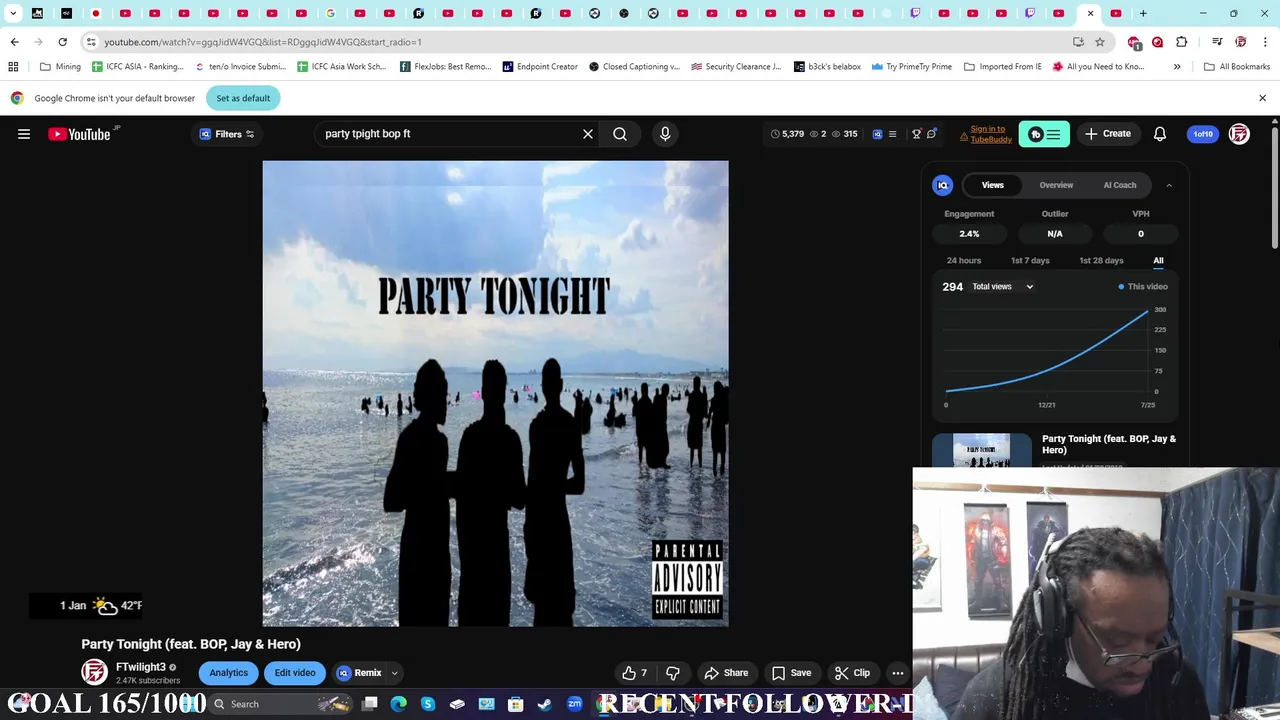The height and width of the screenshot is (720, 1280).
Task: Click the vidIQ logo in stats bar
Action: pyautogui.click(x=877, y=134)
